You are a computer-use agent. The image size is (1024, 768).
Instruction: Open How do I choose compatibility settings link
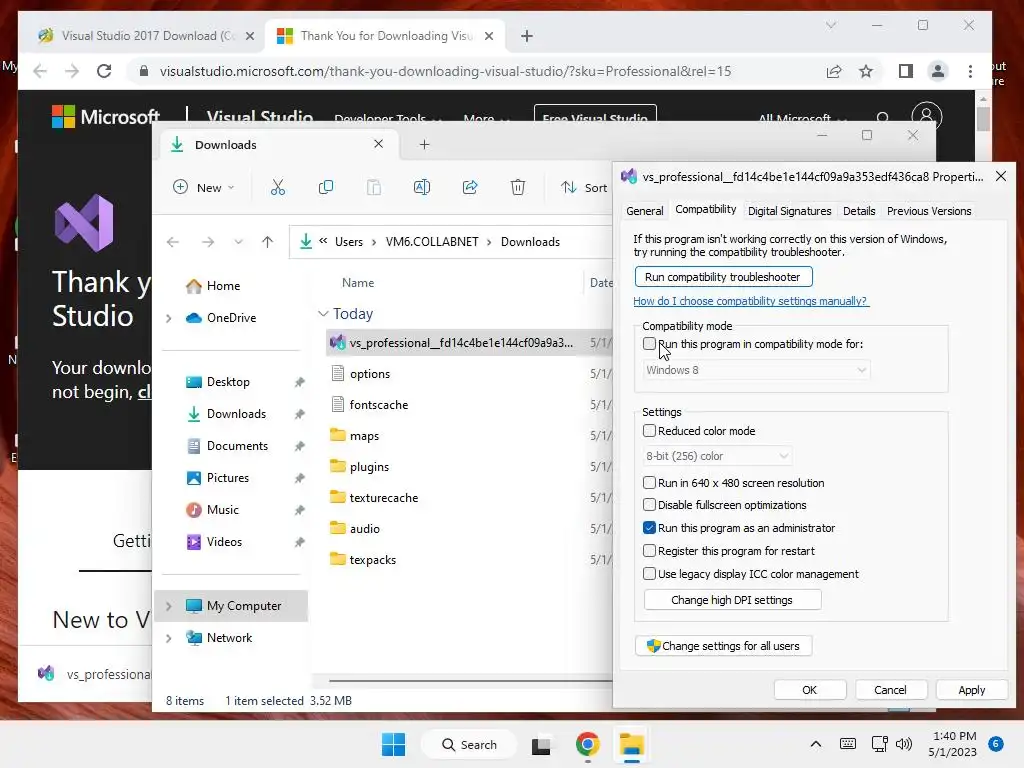[750, 301]
